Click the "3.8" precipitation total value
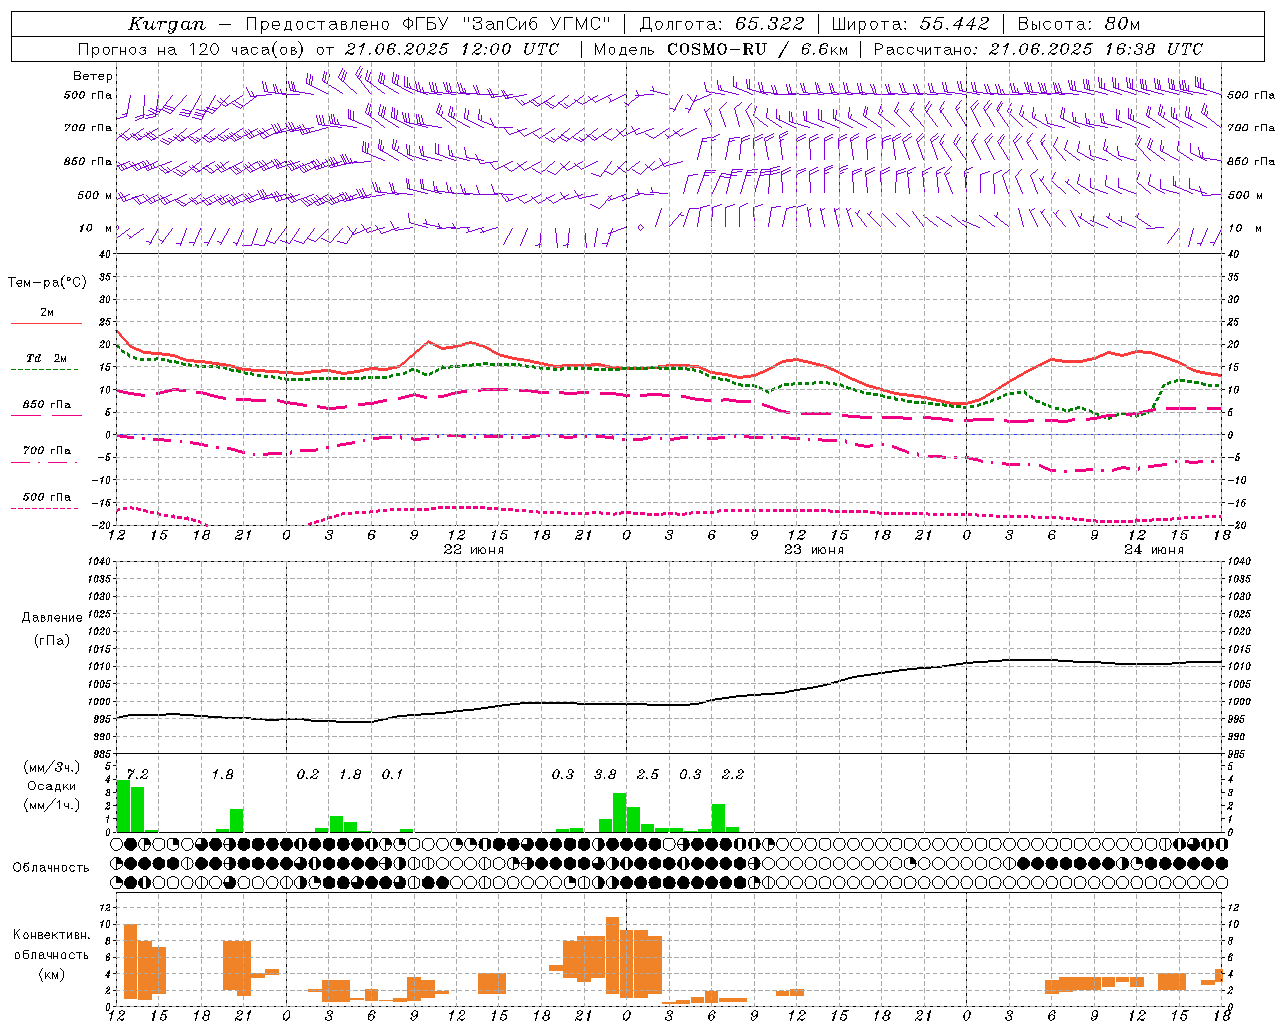The width and height of the screenshot is (1280, 1024). [x=605, y=775]
